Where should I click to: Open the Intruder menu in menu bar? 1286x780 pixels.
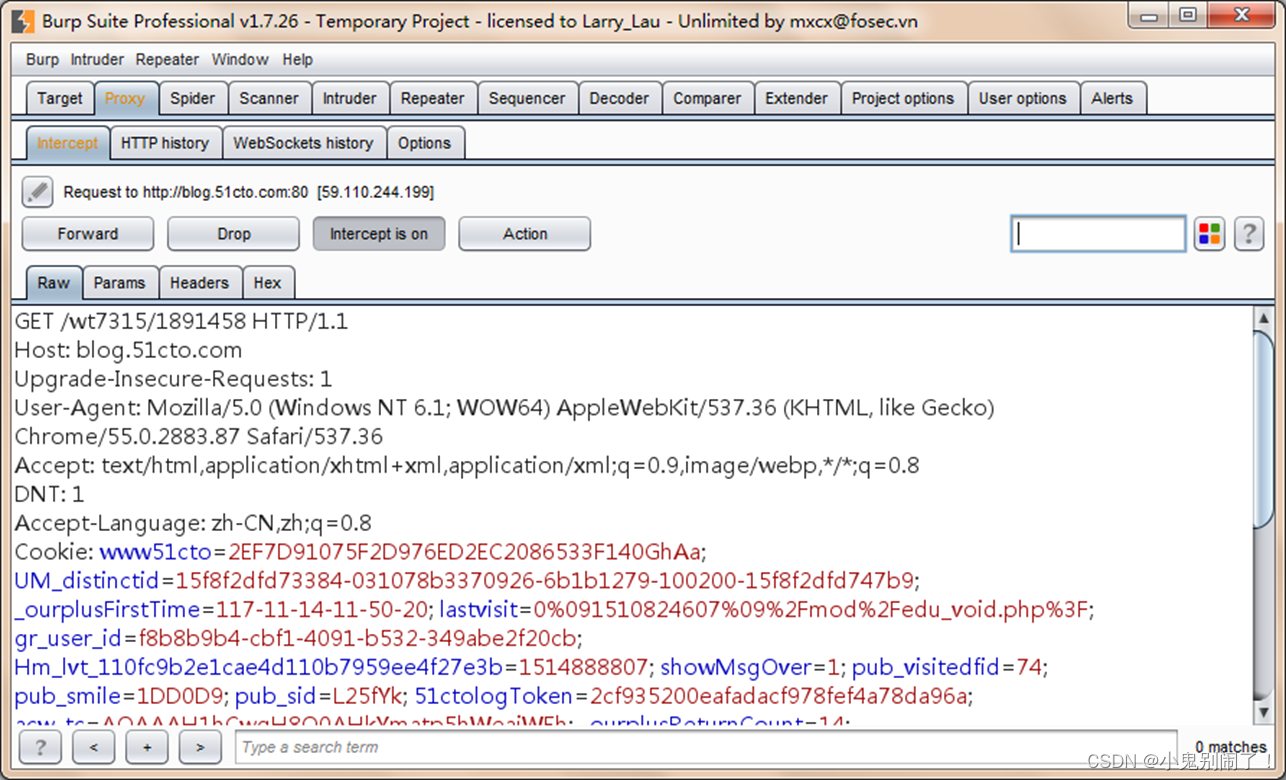tap(97, 60)
